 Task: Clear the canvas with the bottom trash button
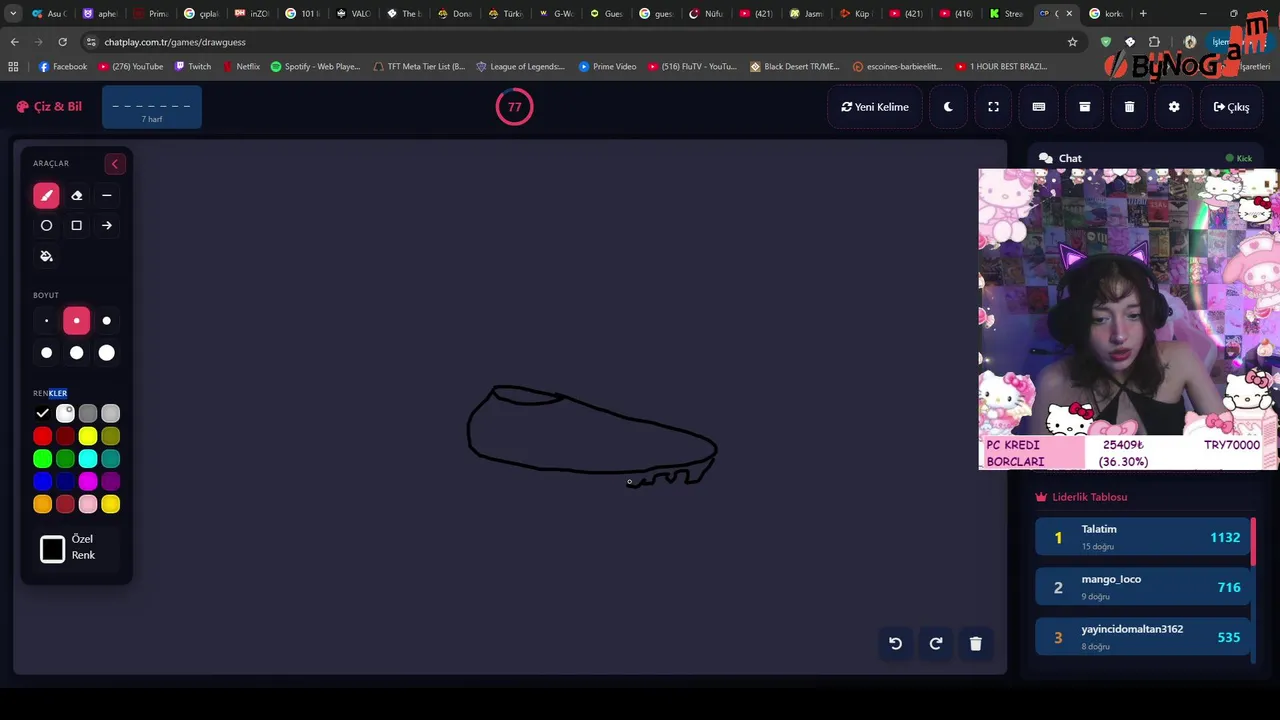coord(976,644)
